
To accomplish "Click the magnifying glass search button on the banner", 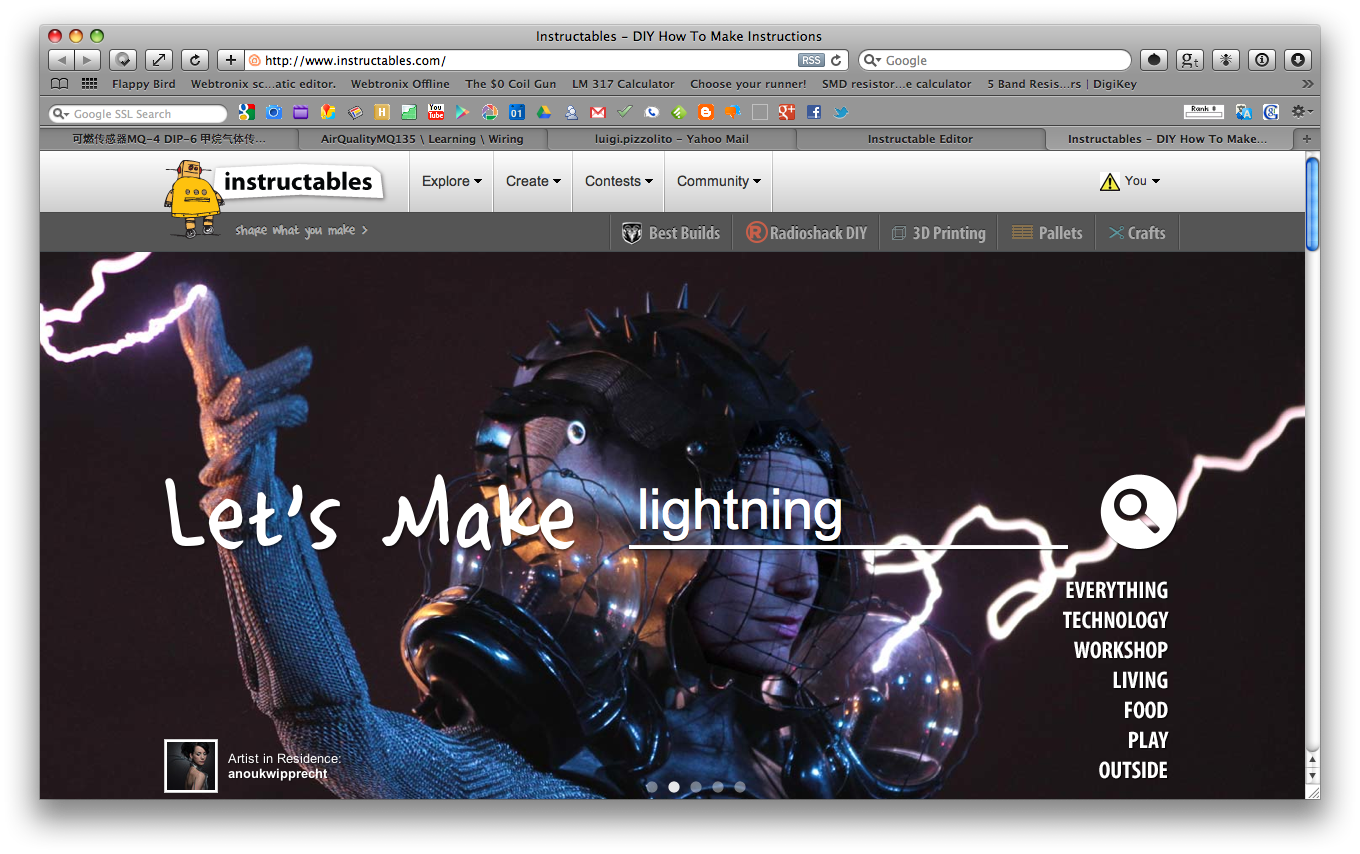I will click(x=1138, y=511).
